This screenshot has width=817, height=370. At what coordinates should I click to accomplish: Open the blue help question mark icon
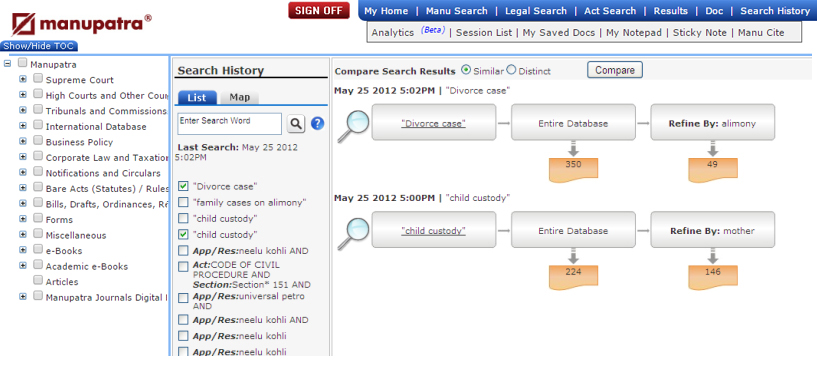[x=317, y=124]
